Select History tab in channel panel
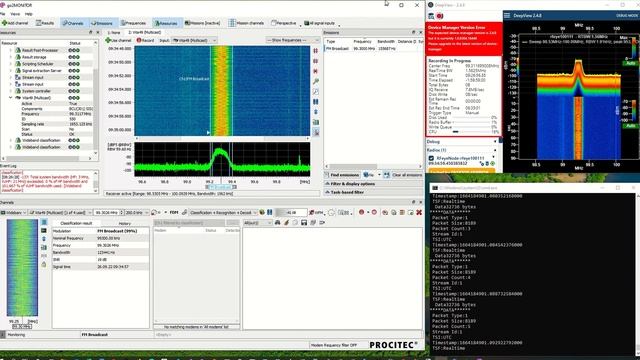640x360 pixels. pyautogui.click(x=124, y=223)
